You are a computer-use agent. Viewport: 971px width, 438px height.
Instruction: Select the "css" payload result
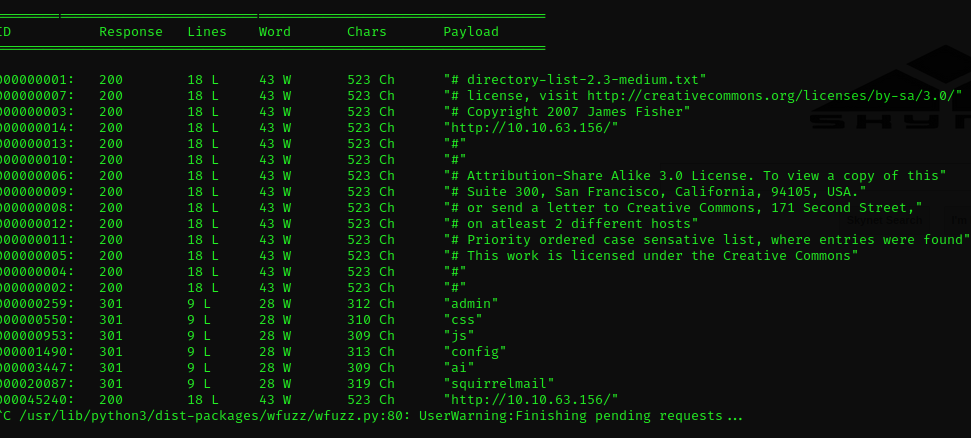pyautogui.click(x=463, y=319)
